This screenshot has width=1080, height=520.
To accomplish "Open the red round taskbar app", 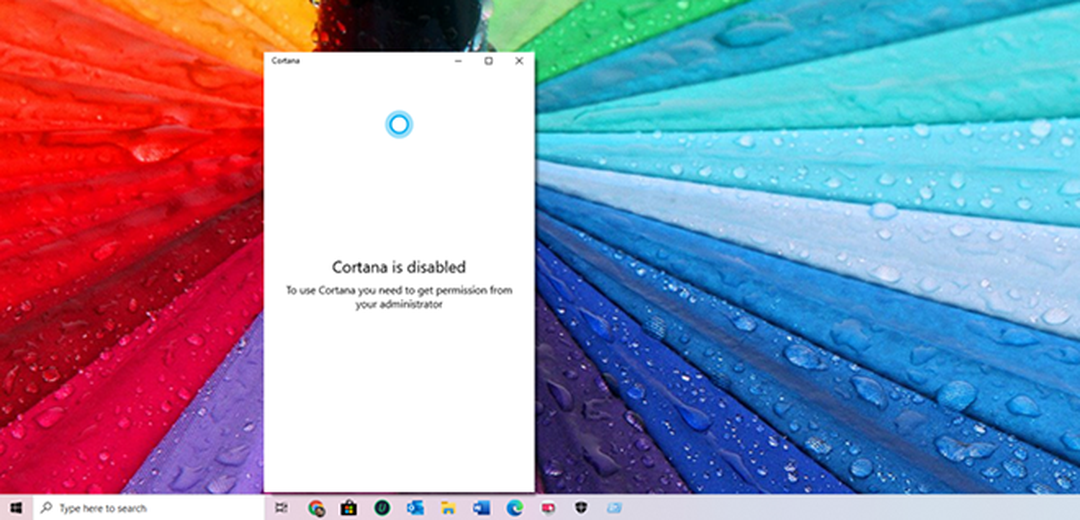I will 548,508.
